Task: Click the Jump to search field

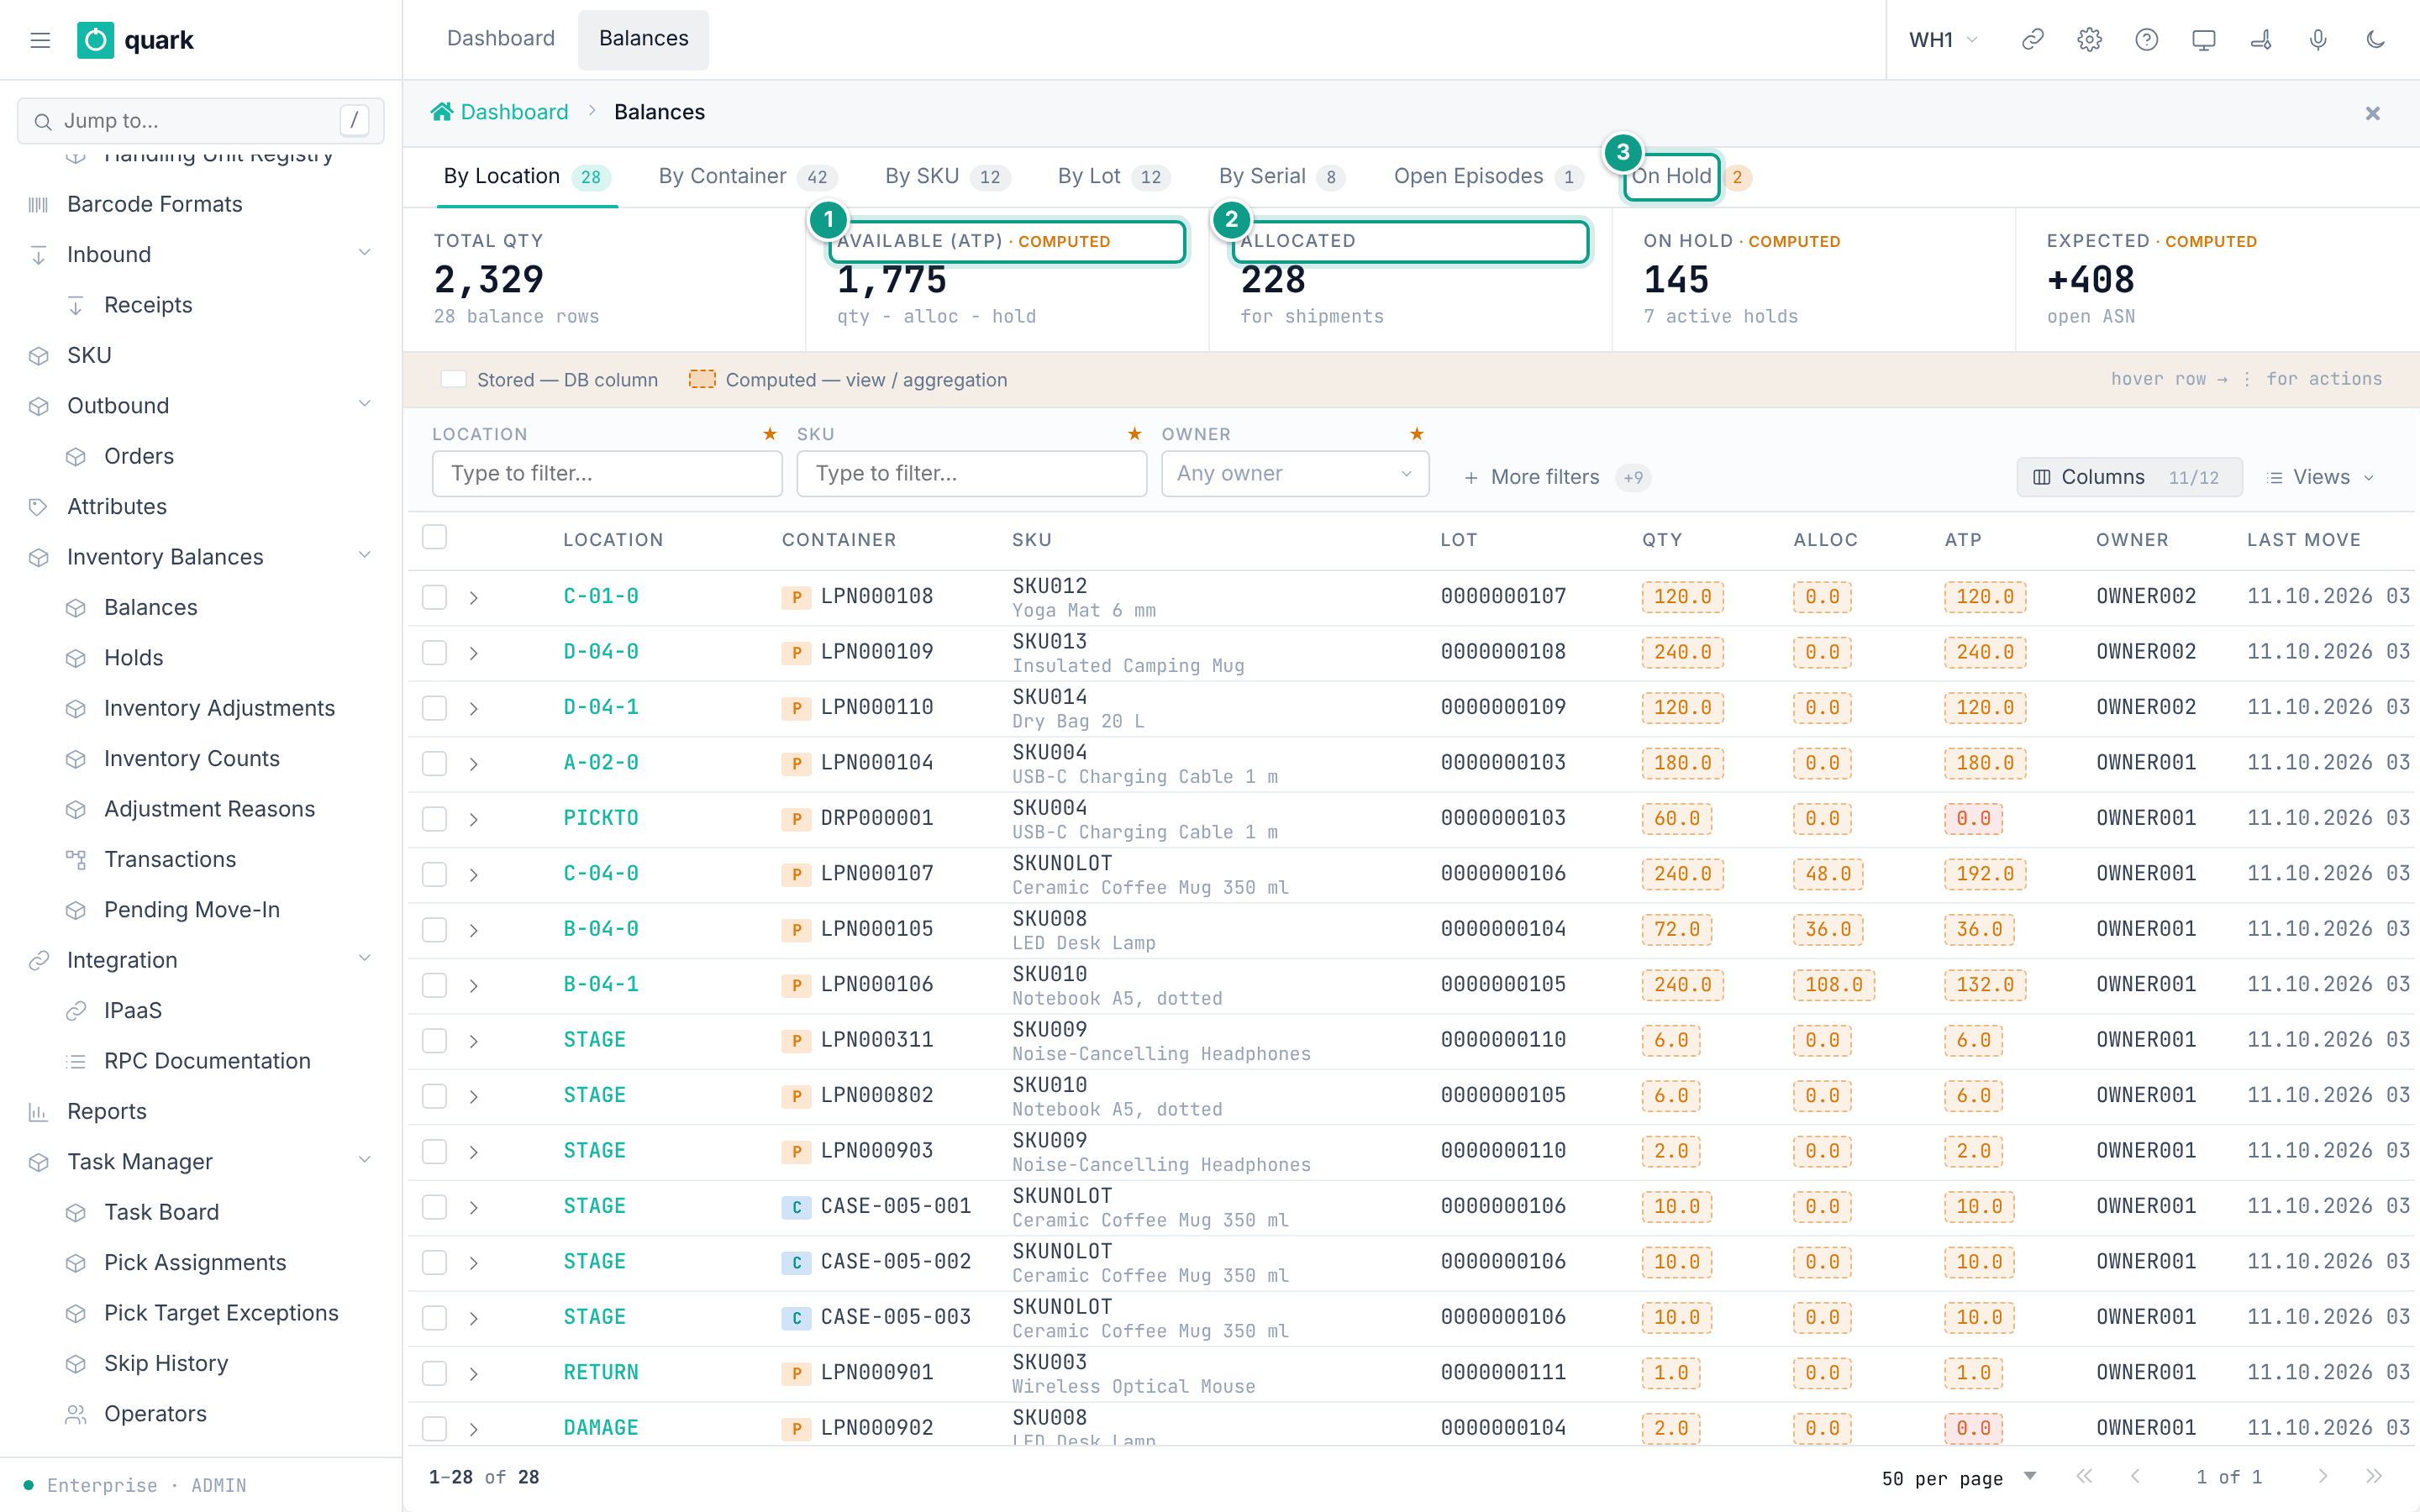Action: pos(201,121)
